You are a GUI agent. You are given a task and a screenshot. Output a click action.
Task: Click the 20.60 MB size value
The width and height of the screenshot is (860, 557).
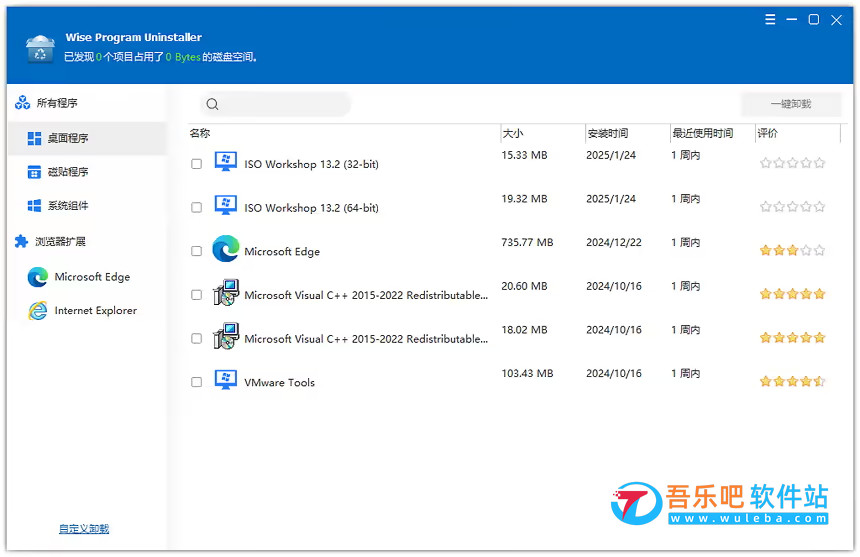point(524,286)
